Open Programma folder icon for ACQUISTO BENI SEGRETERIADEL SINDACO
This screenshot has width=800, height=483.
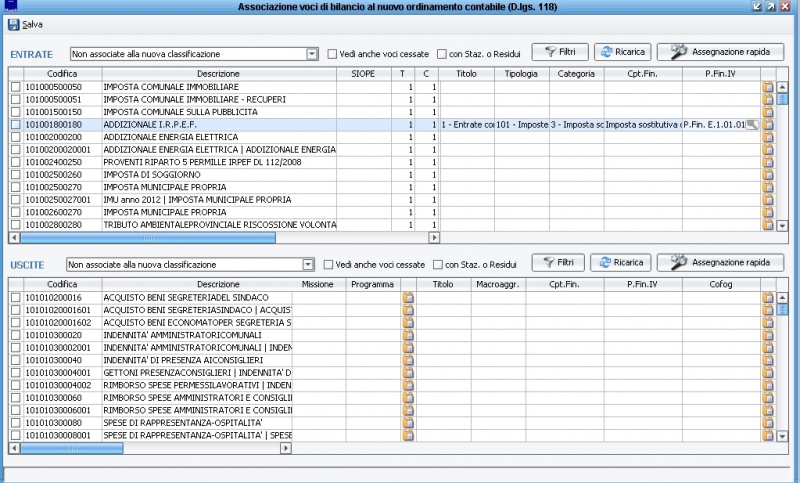tap(408, 298)
